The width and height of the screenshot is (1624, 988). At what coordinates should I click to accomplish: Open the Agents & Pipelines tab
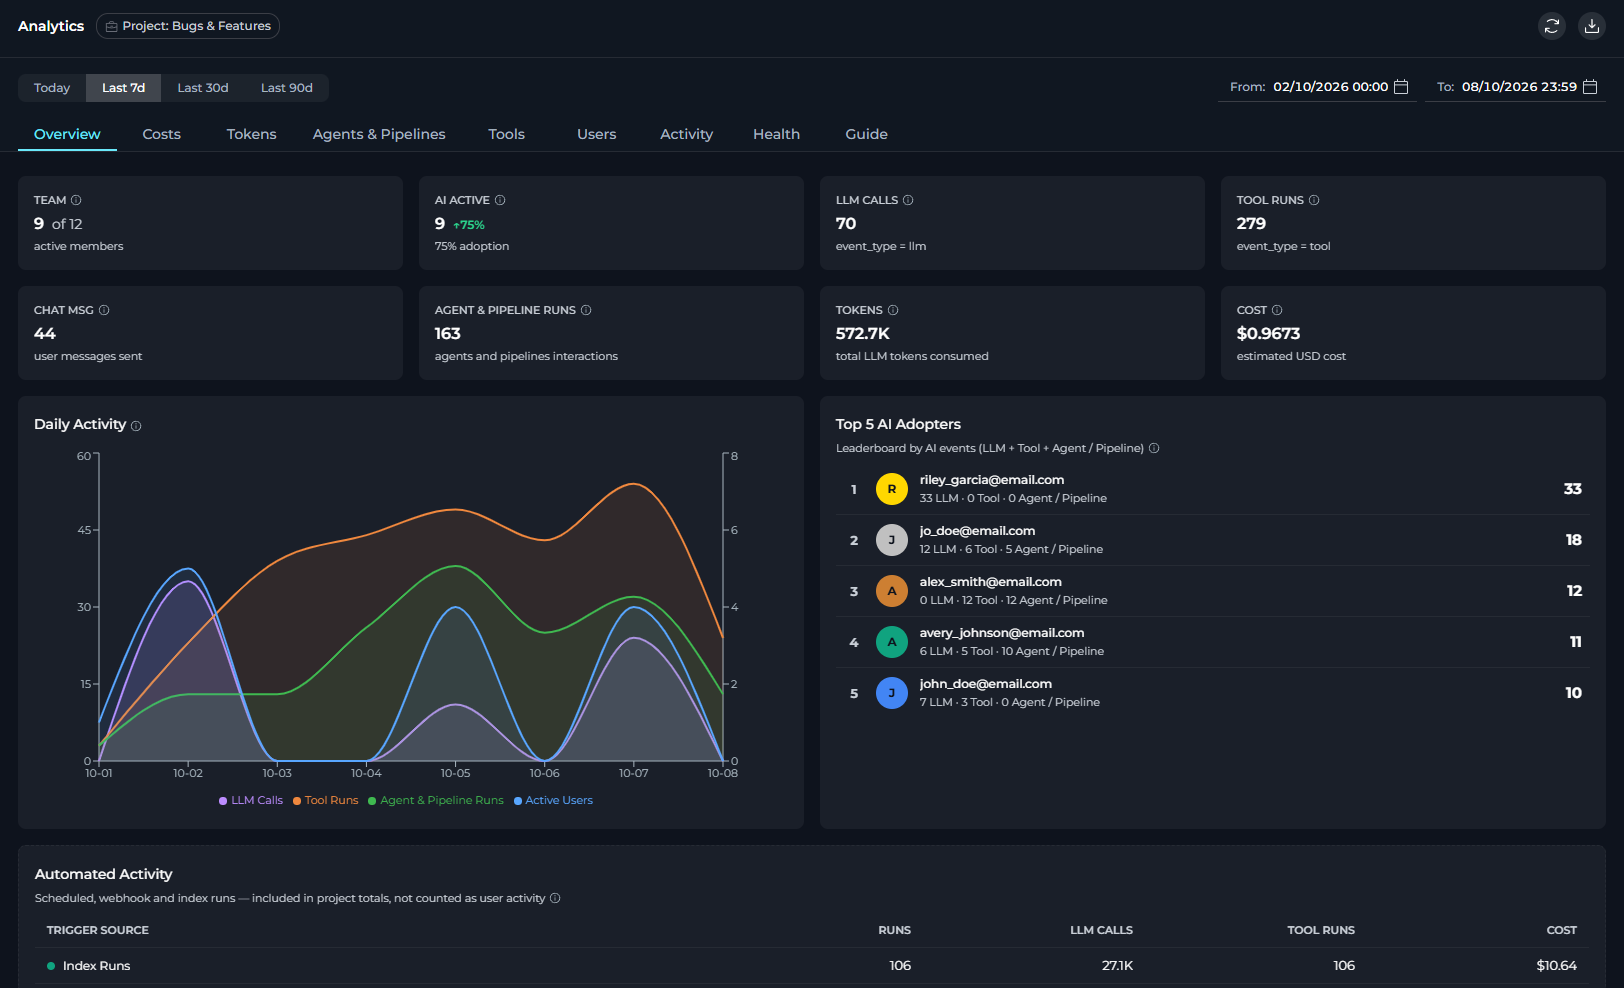(x=379, y=134)
